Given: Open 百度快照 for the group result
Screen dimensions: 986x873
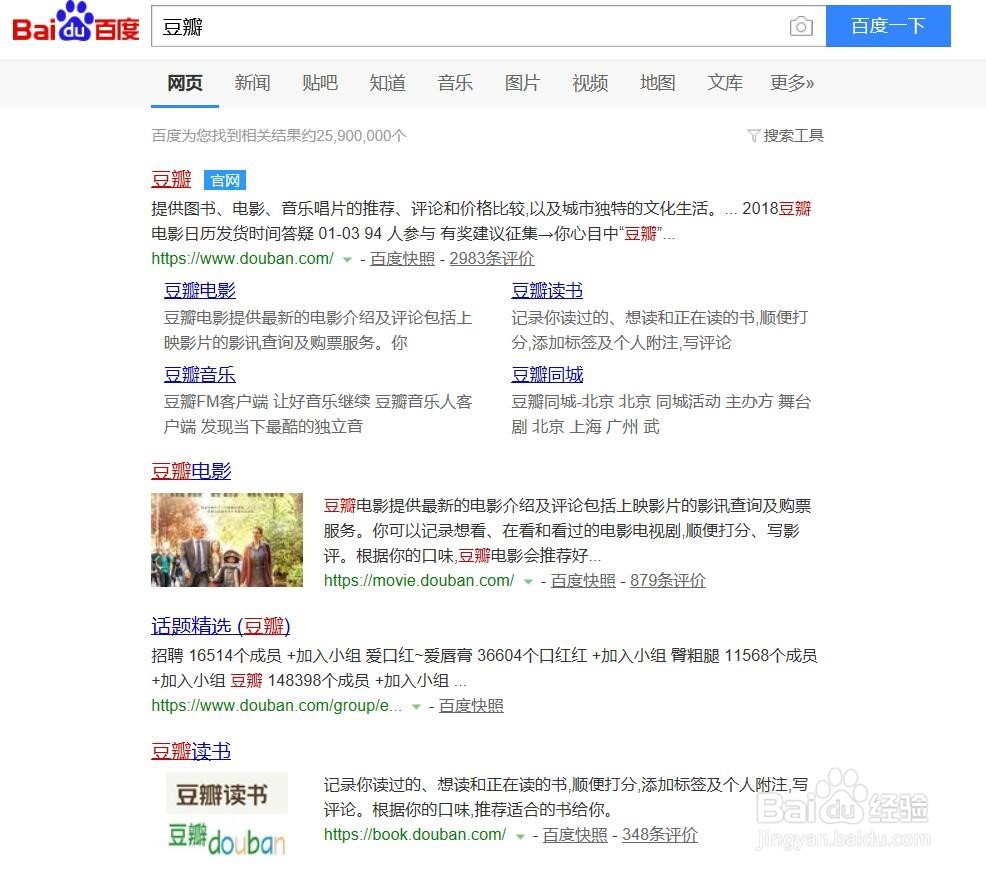Looking at the screenshot, I should [471, 706].
